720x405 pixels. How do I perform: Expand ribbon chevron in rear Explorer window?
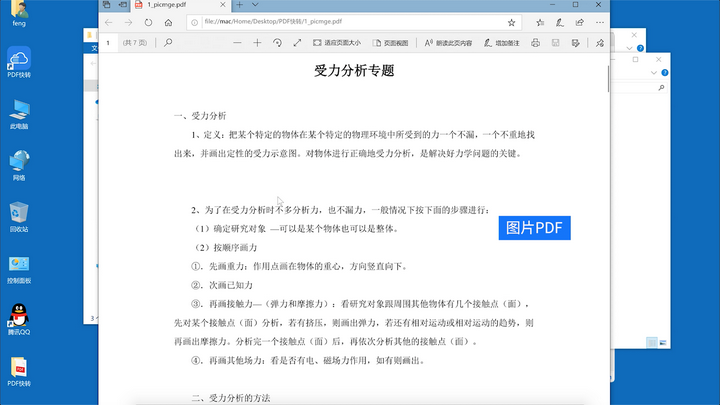(x=629, y=48)
